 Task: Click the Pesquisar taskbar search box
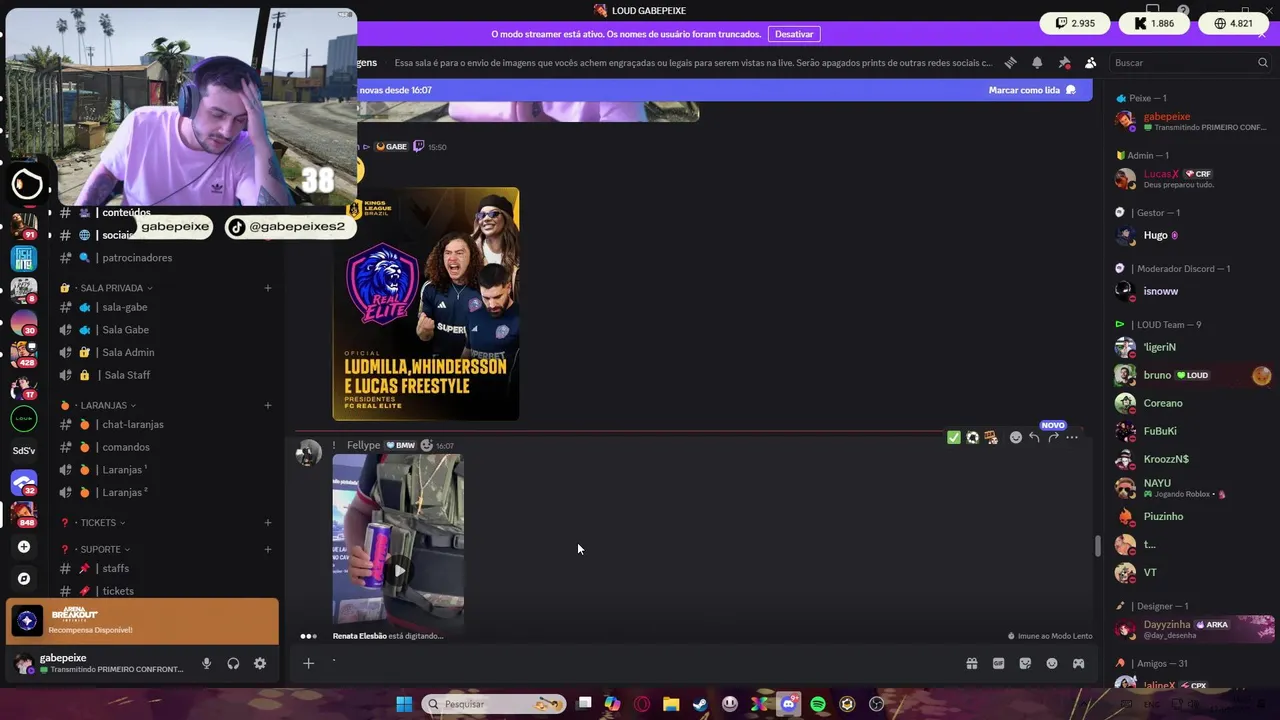tap(494, 704)
